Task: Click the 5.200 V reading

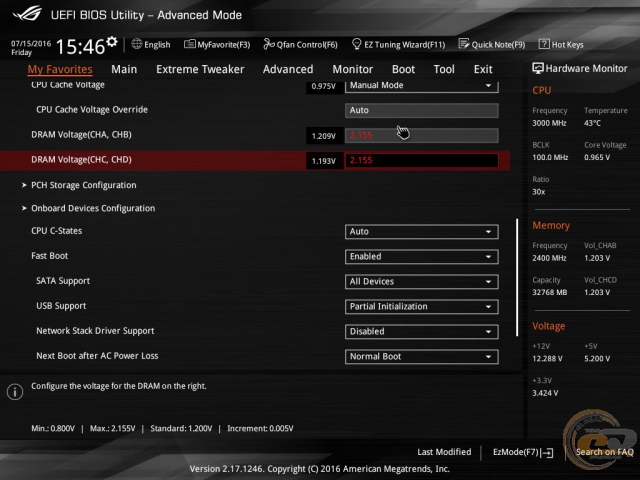Action: (x=597, y=359)
